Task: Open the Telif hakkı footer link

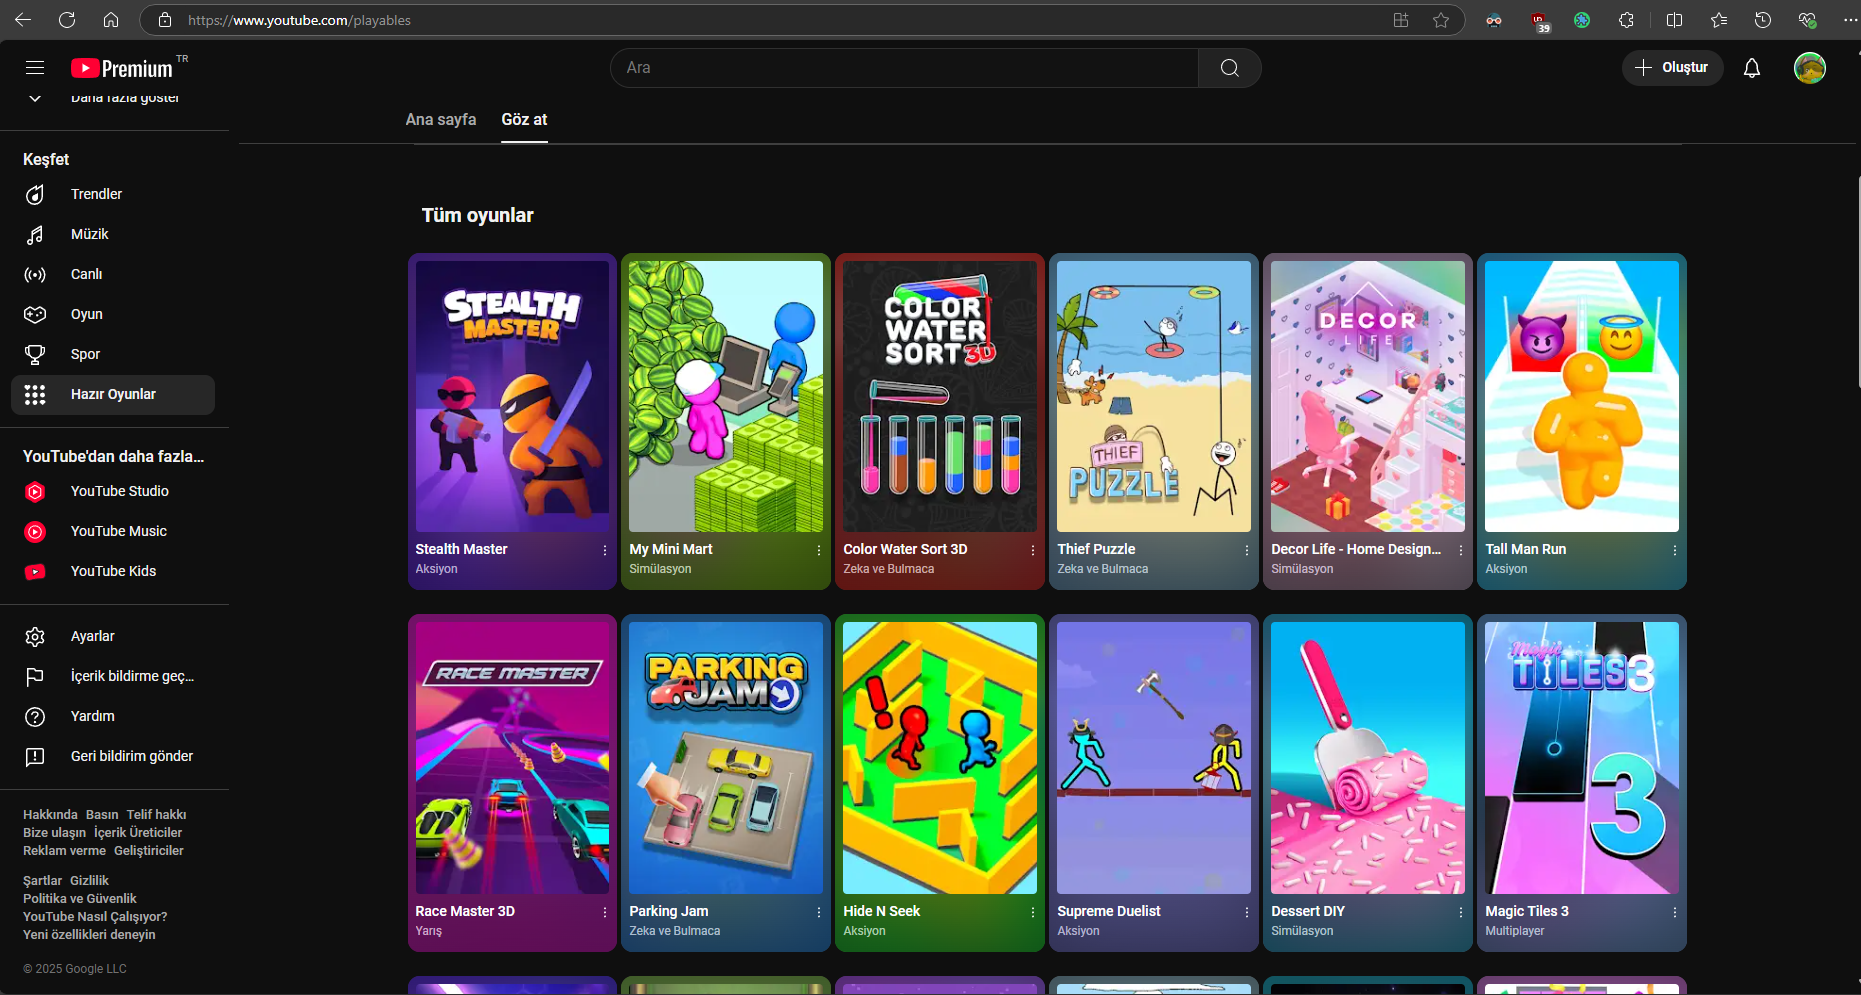Action: tap(156, 815)
